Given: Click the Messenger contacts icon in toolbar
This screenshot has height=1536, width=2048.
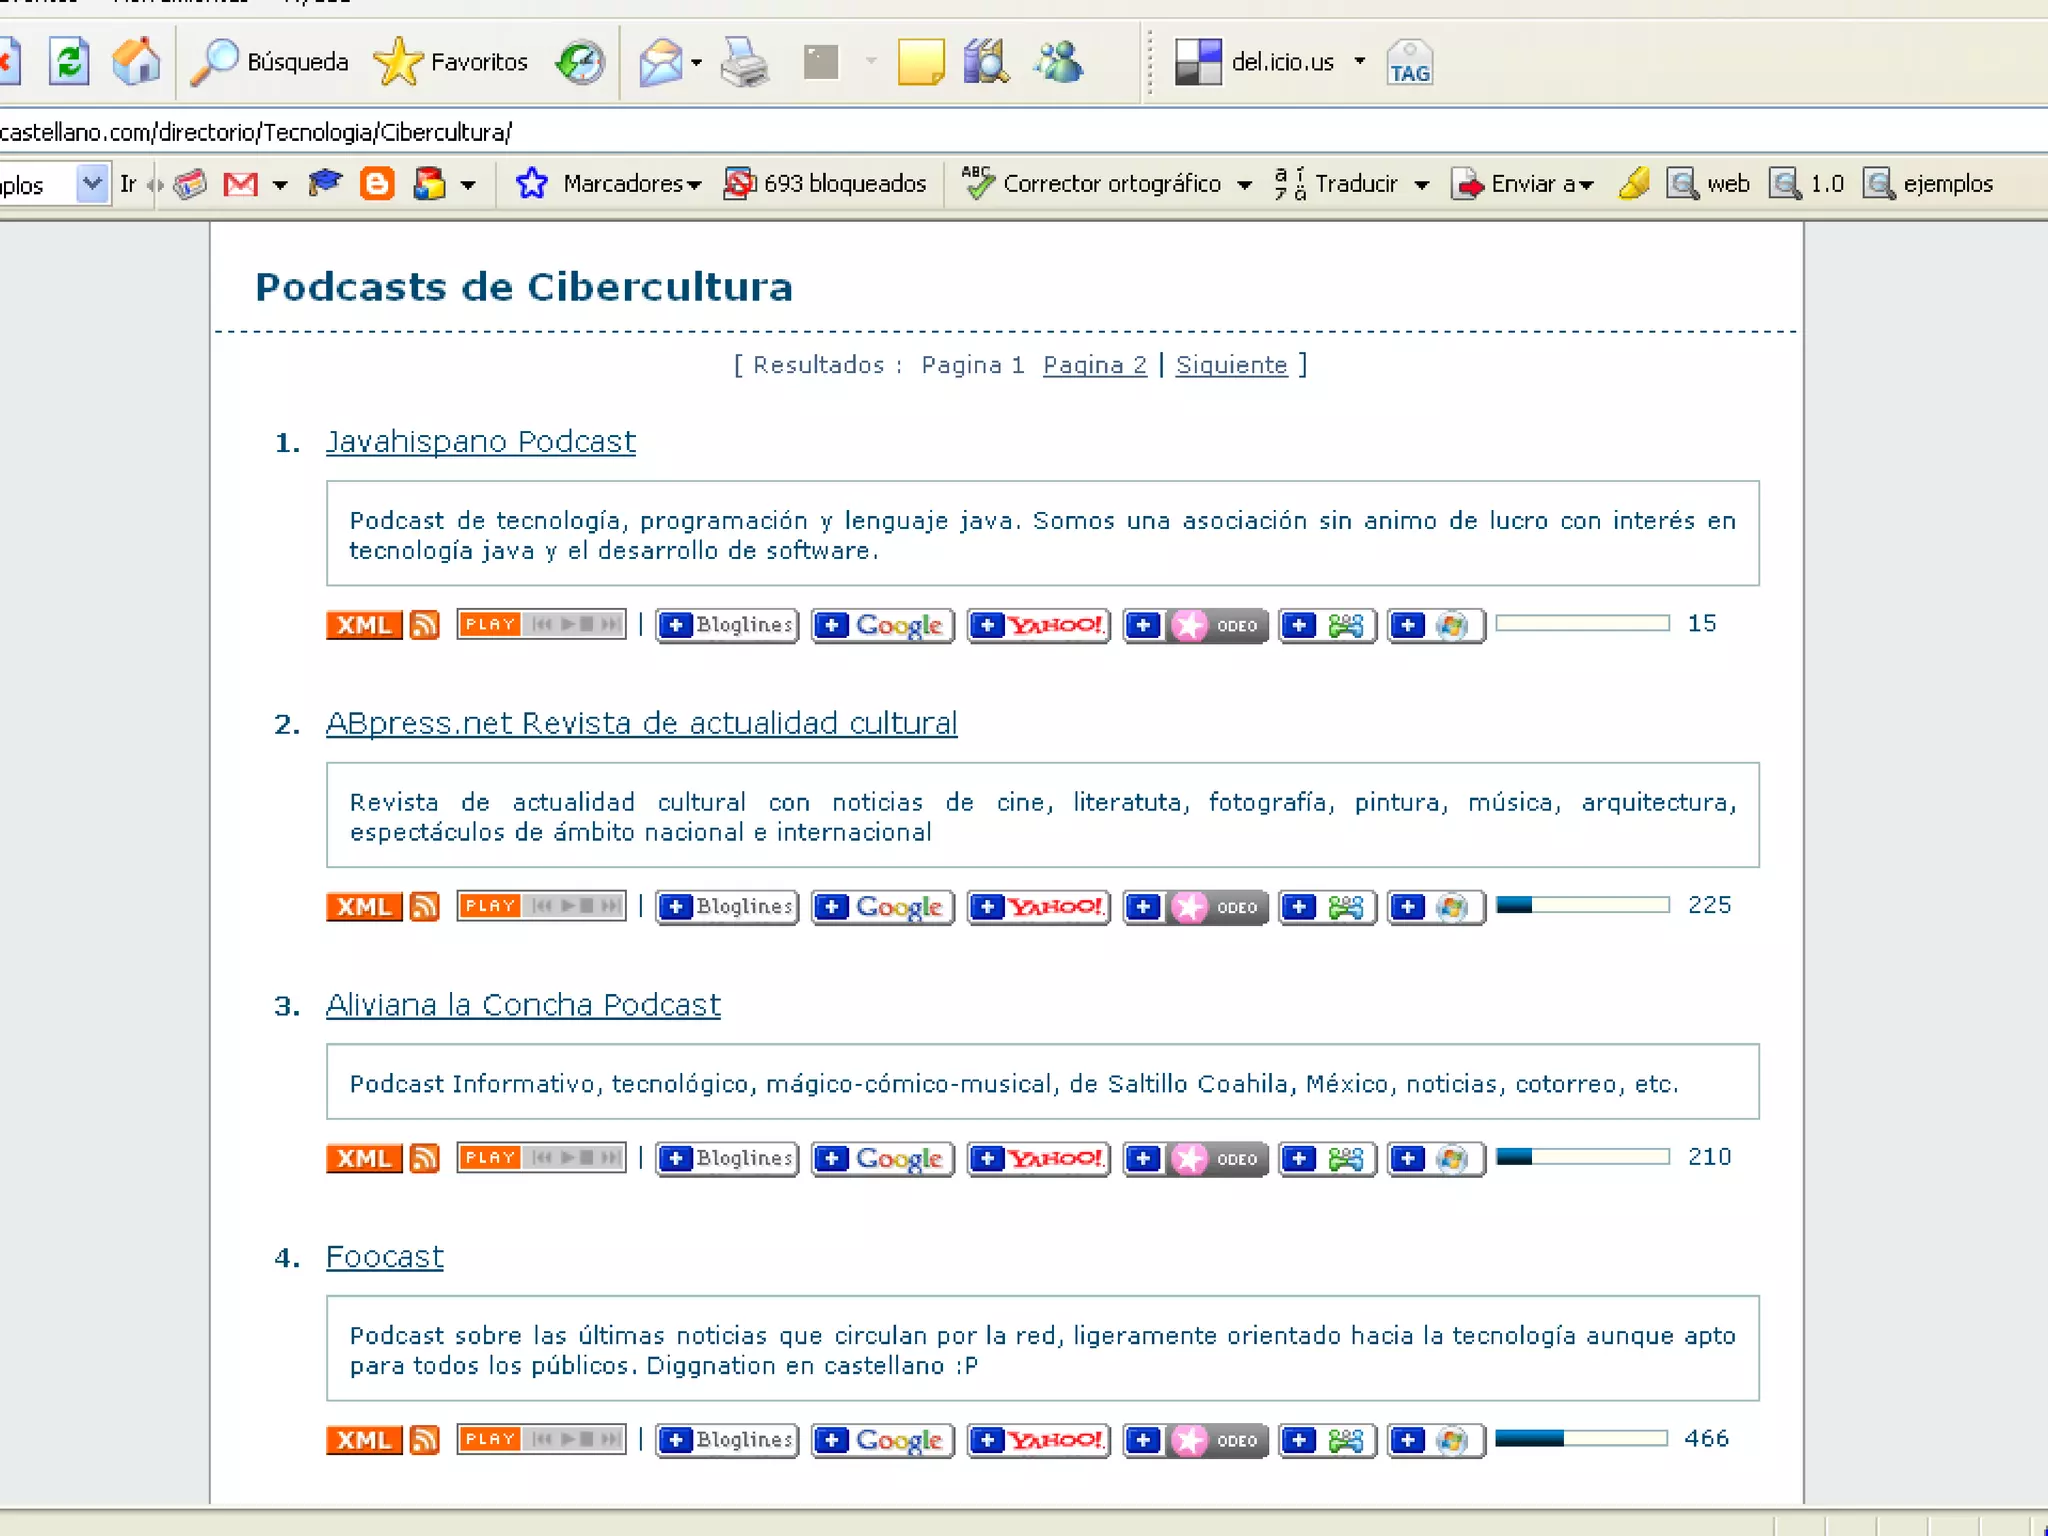Looking at the screenshot, I should click(x=1059, y=62).
